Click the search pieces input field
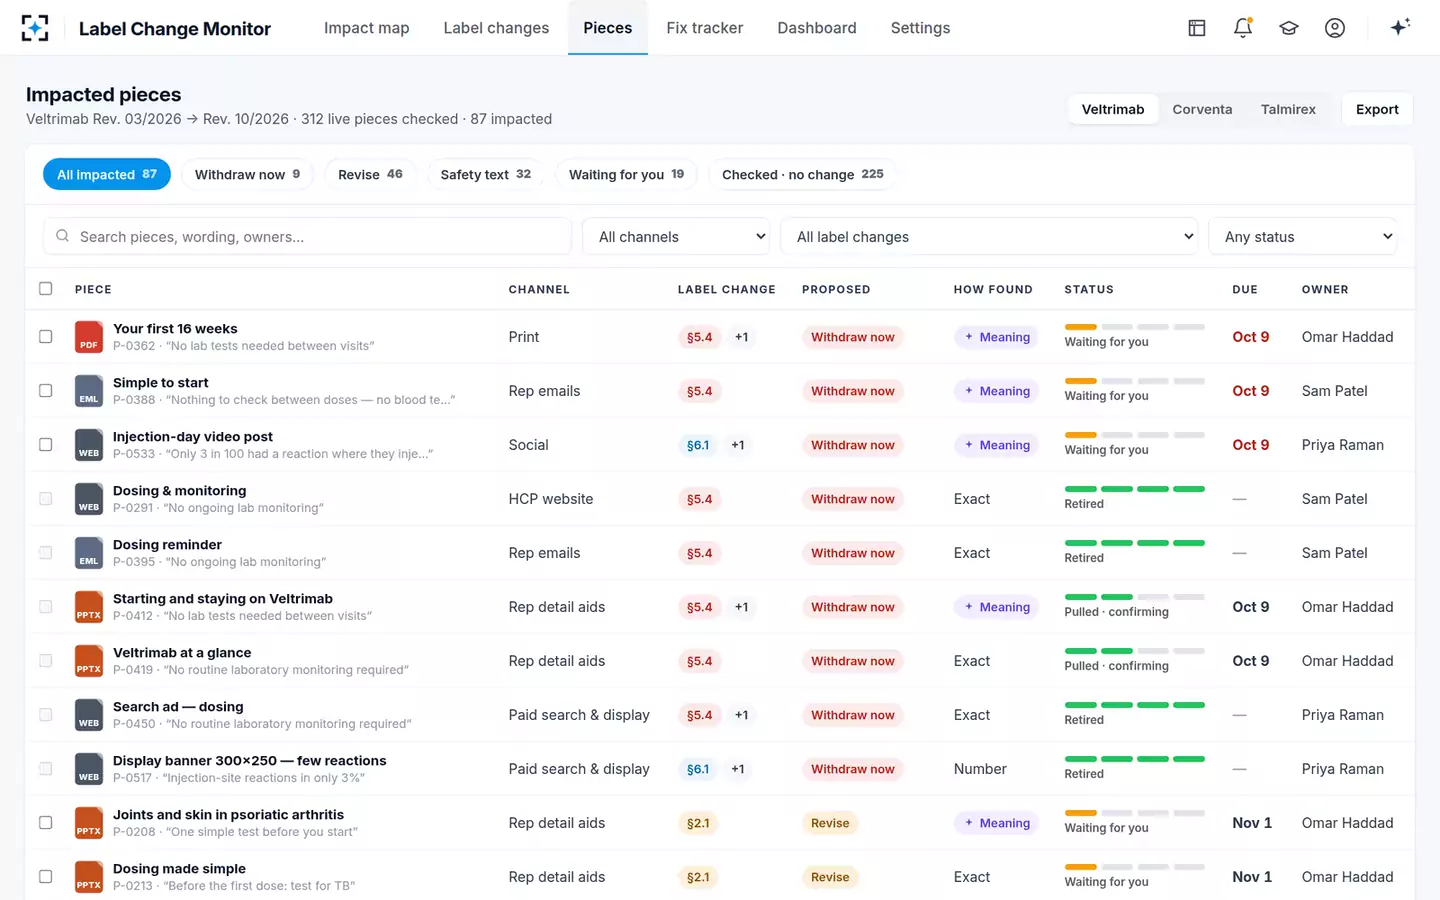 (x=307, y=237)
